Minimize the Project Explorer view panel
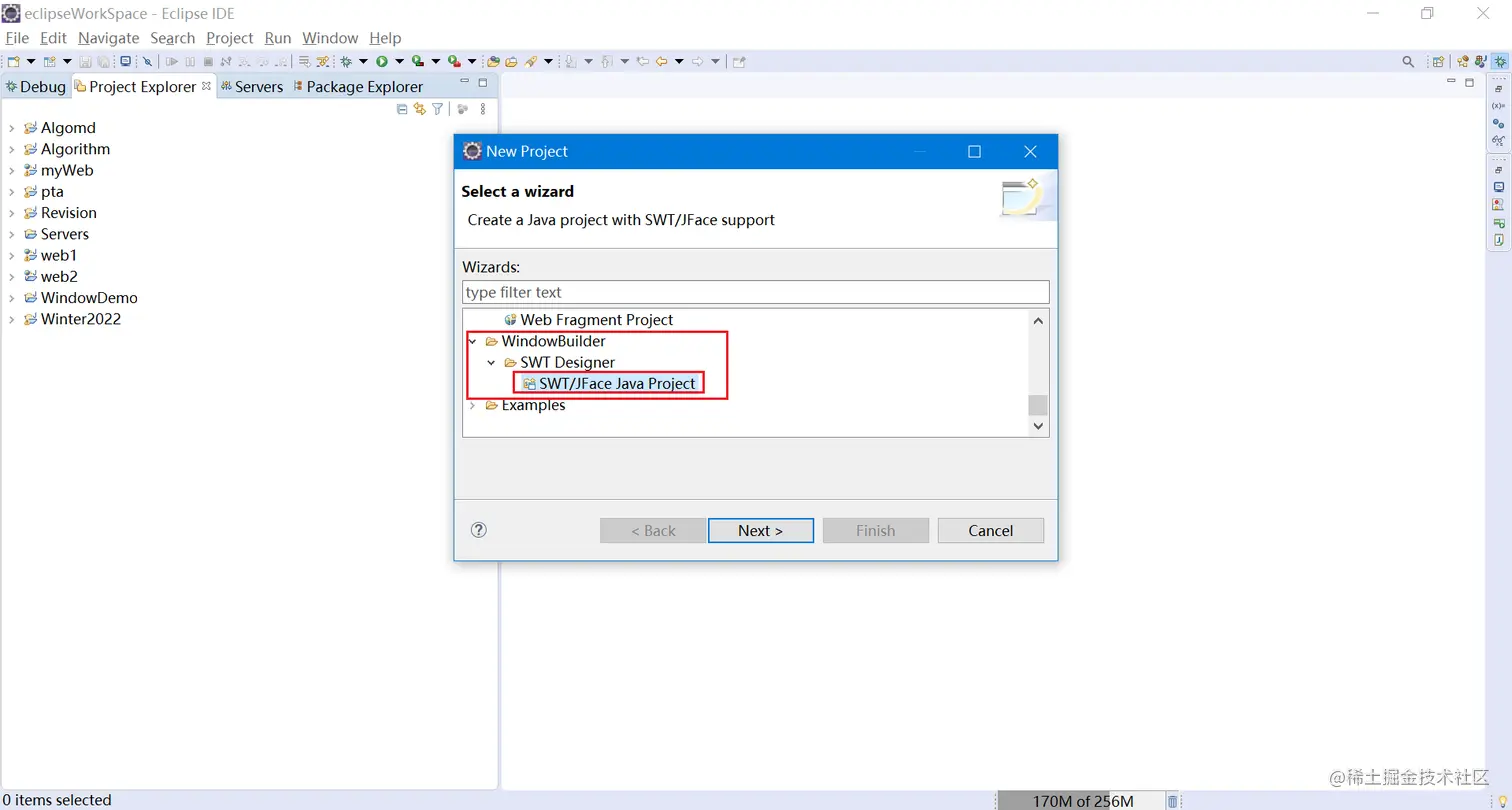The image size is (1512, 810). 464,82
